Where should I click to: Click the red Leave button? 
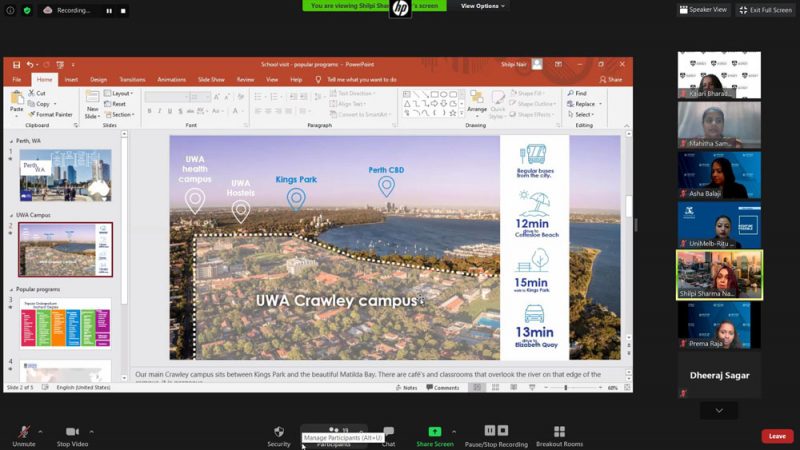[x=777, y=436]
